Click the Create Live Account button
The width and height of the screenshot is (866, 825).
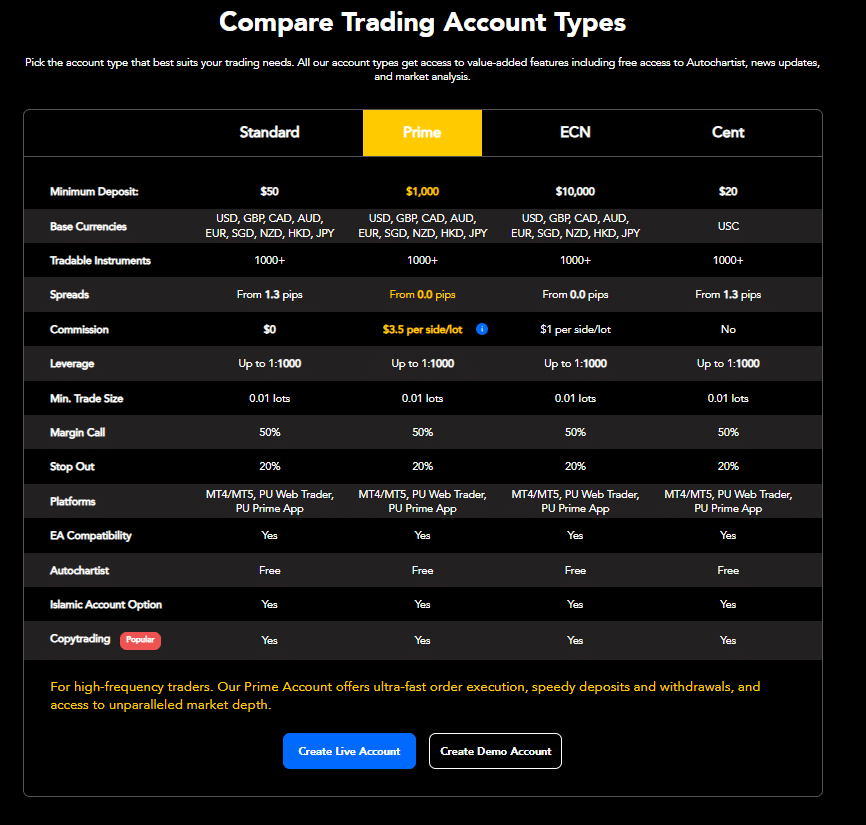(349, 751)
